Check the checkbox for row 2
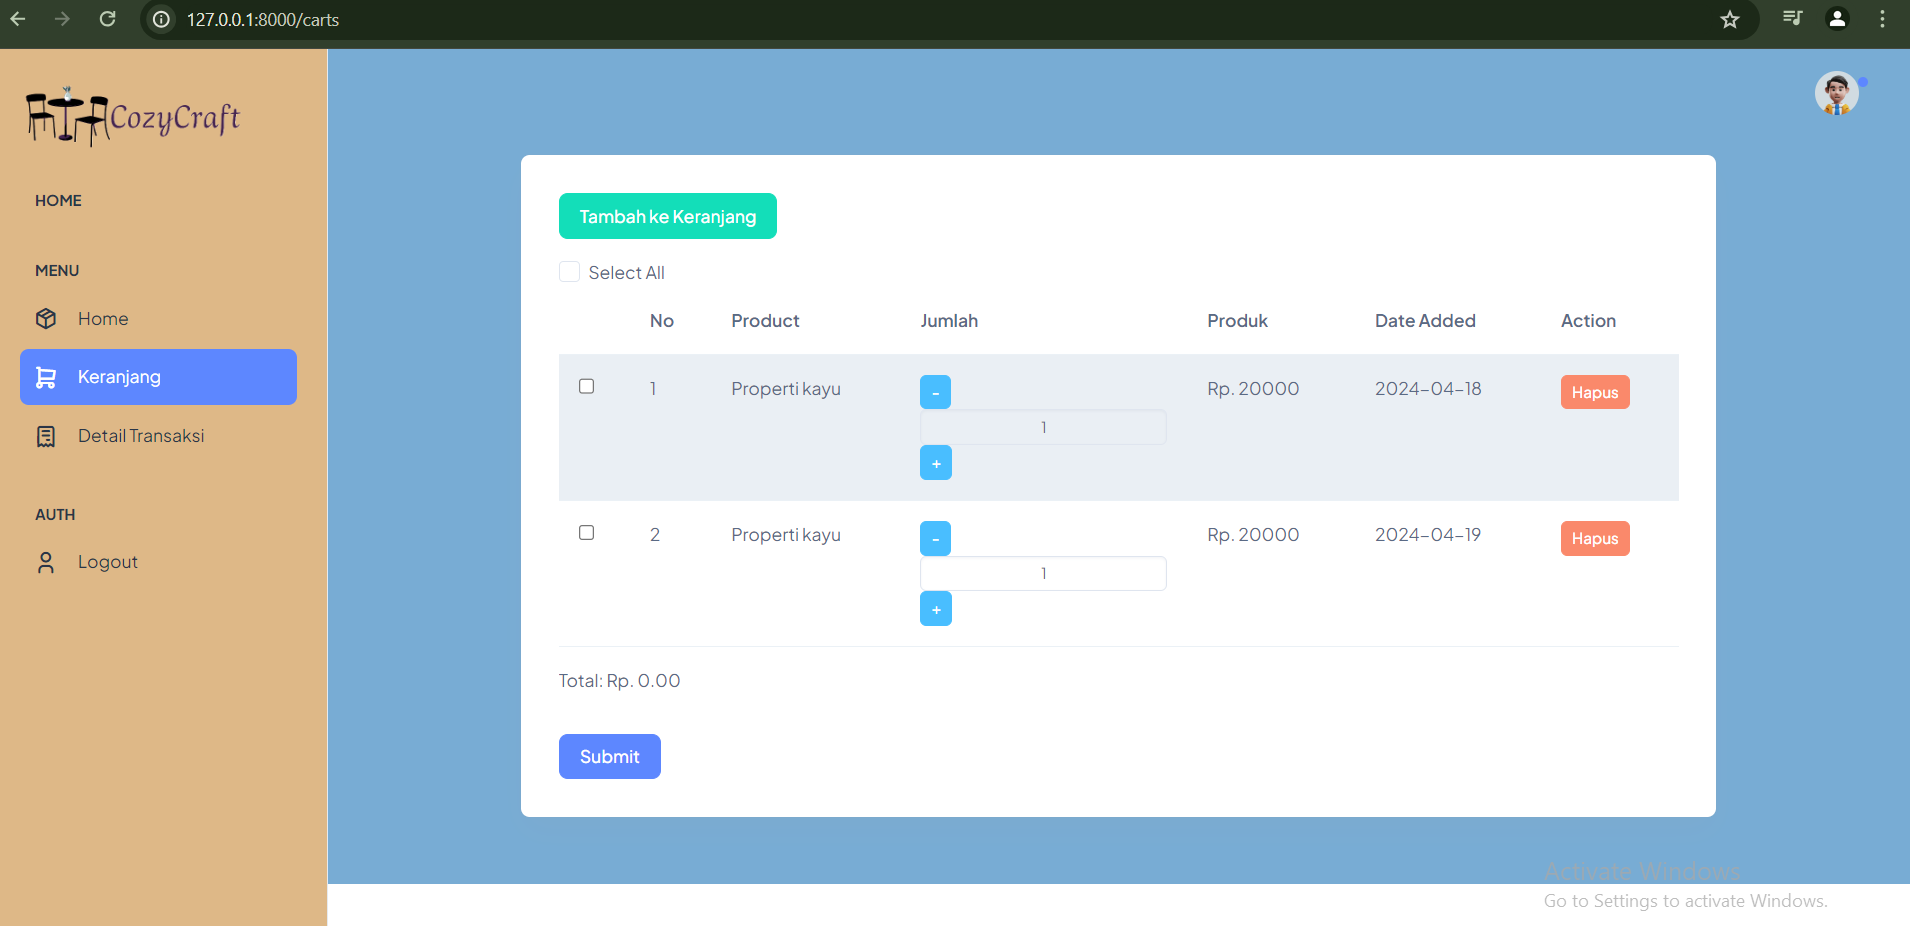Screen dimensions: 1910x926 click(587, 533)
